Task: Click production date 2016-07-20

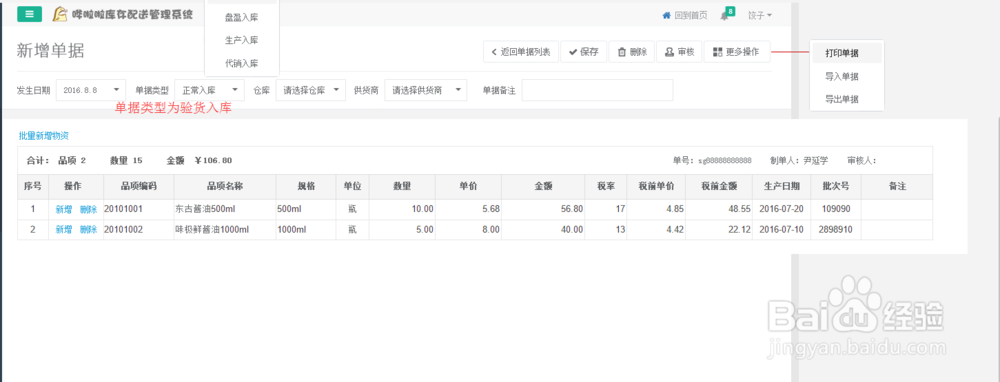Action: click(781, 209)
